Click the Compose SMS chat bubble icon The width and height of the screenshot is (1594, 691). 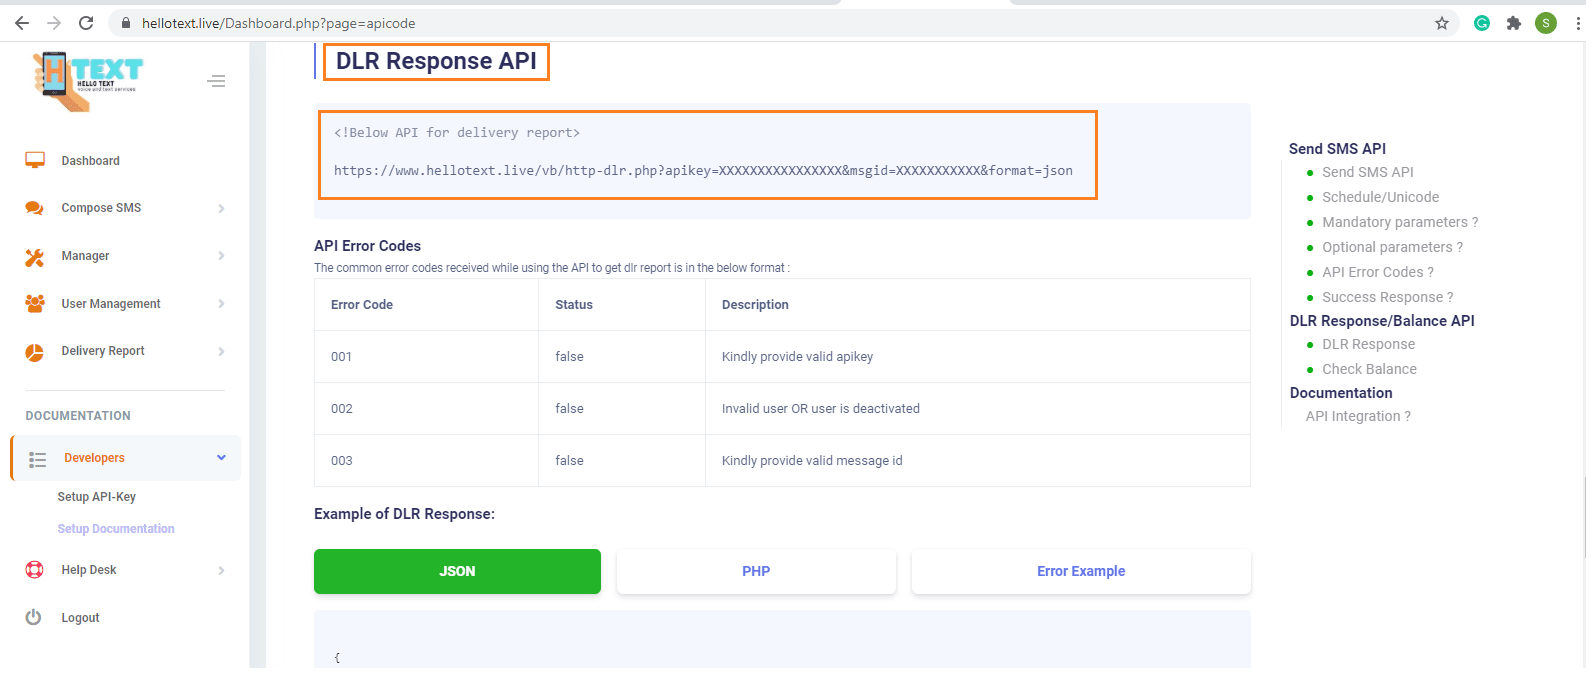click(x=35, y=208)
